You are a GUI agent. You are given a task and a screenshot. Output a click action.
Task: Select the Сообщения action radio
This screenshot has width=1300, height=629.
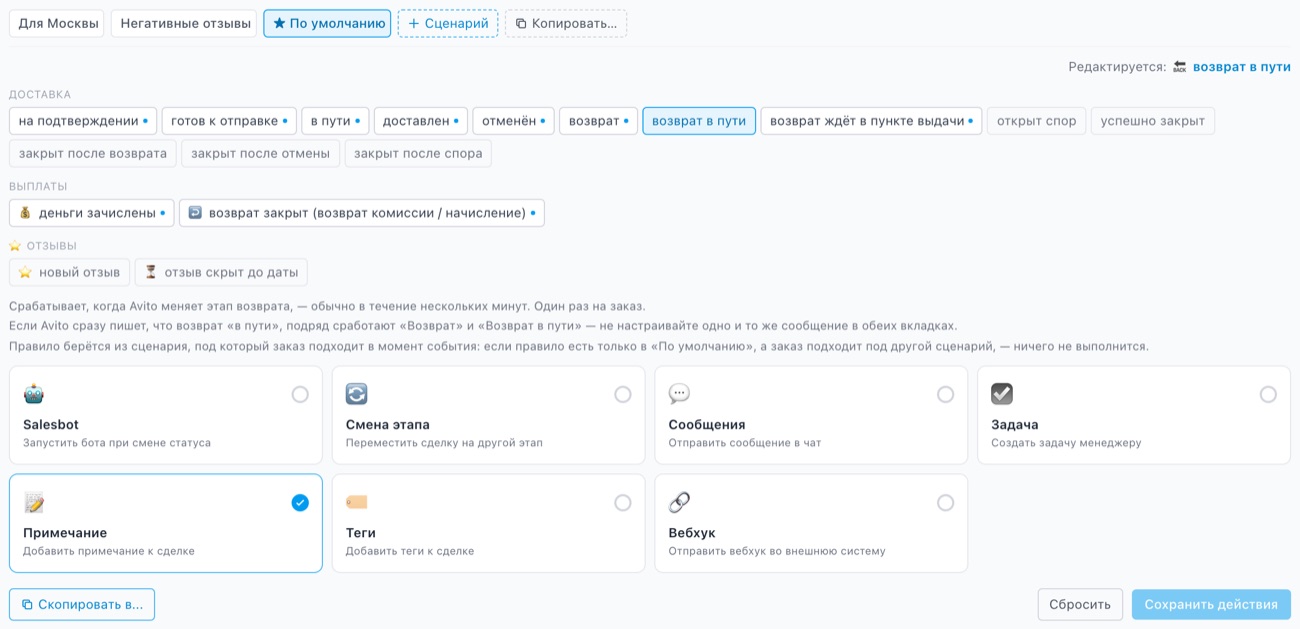(946, 394)
